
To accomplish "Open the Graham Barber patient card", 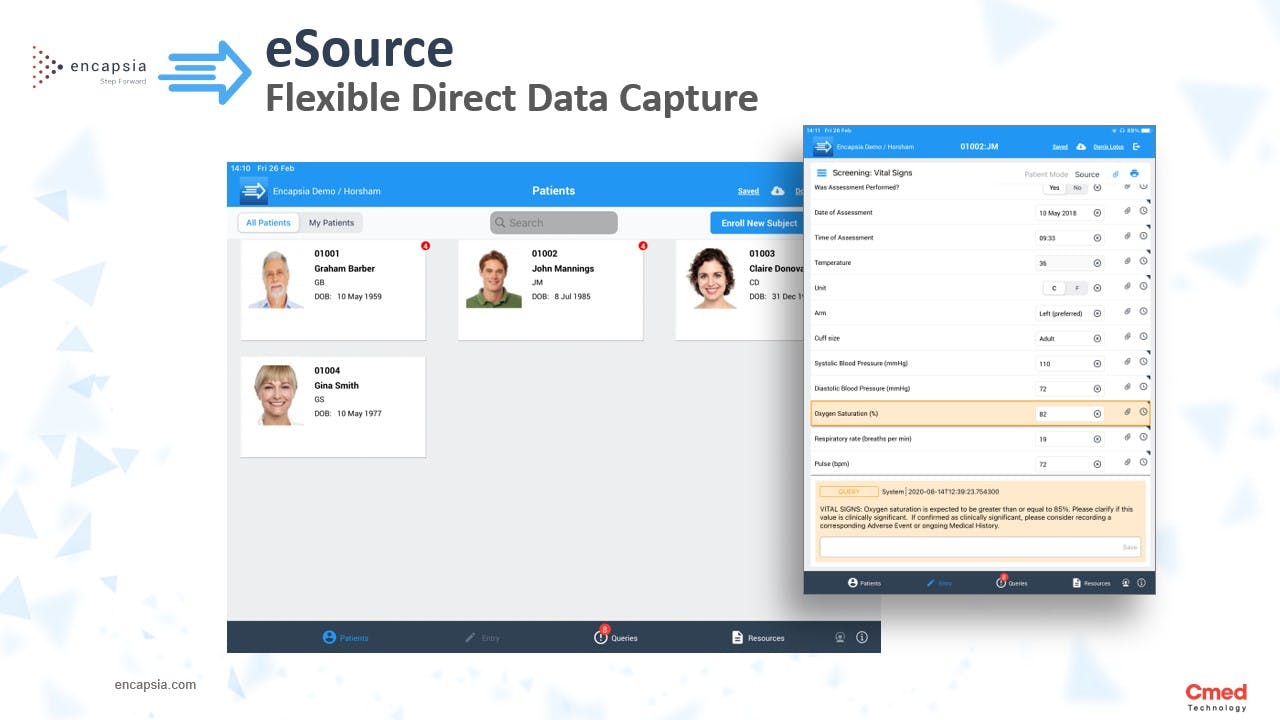I will pyautogui.click(x=333, y=290).
